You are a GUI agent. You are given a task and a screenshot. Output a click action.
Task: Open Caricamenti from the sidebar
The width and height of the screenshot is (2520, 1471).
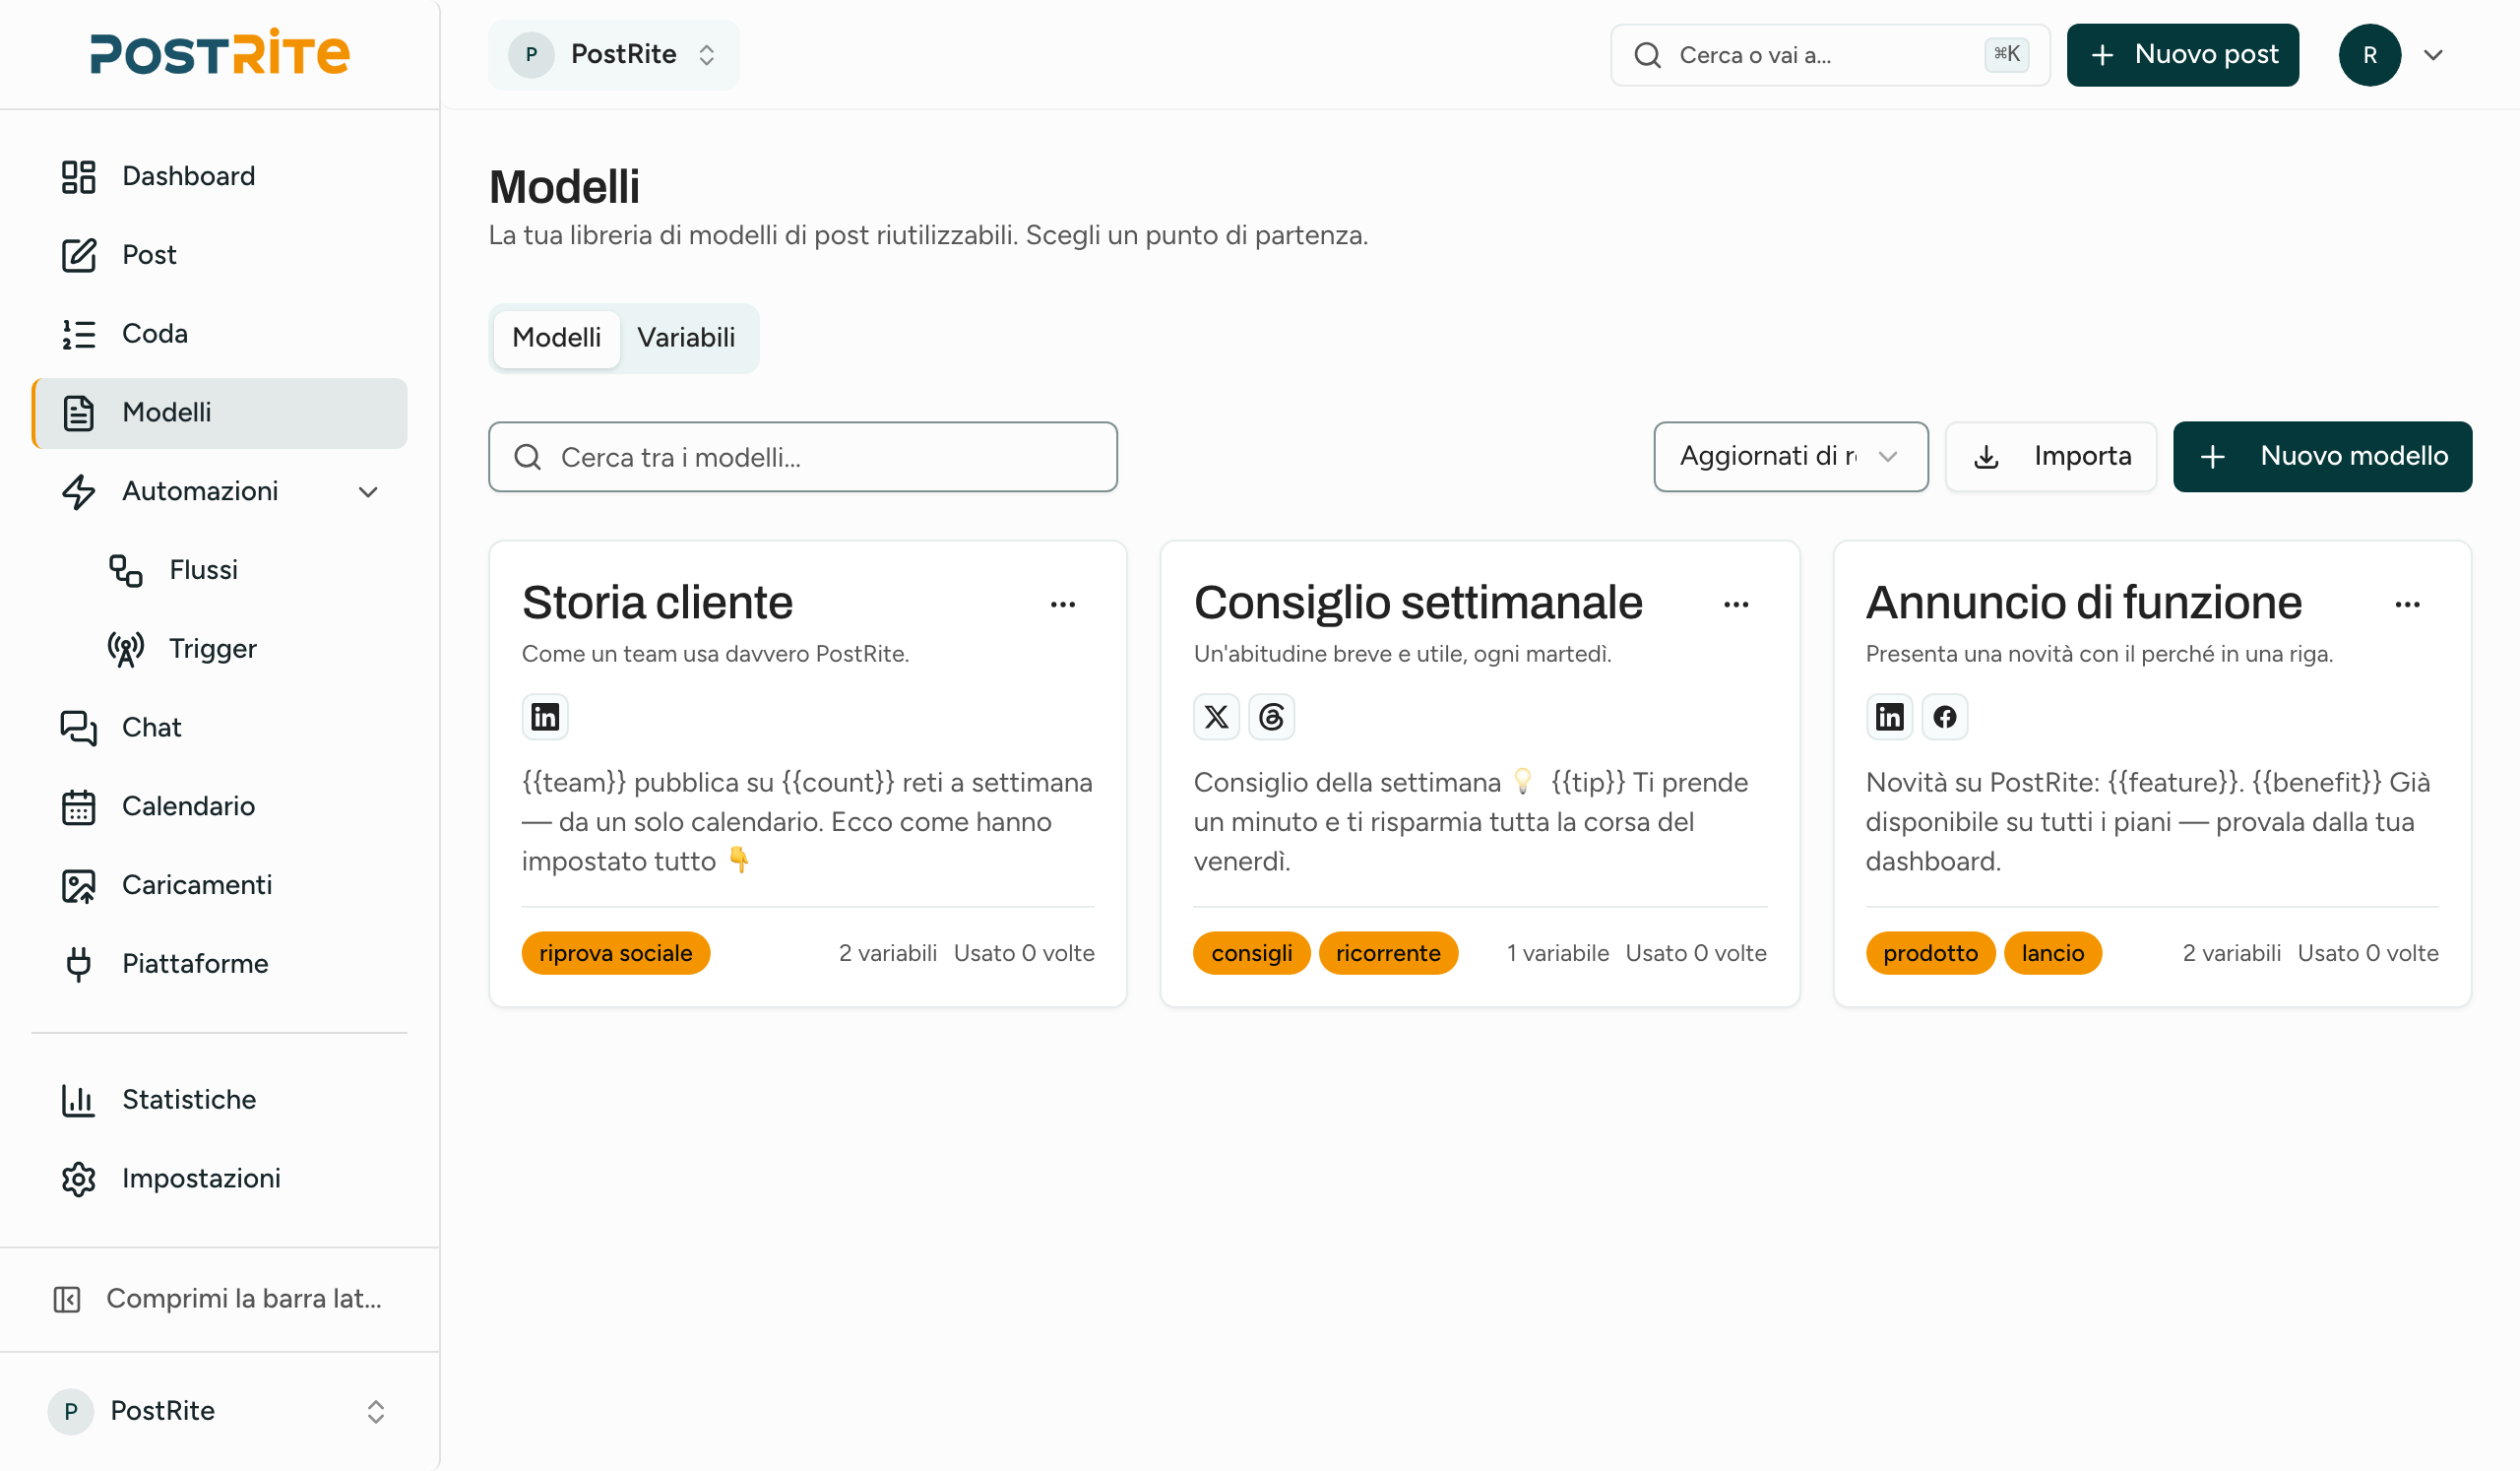pyautogui.click(x=219, y=886)
